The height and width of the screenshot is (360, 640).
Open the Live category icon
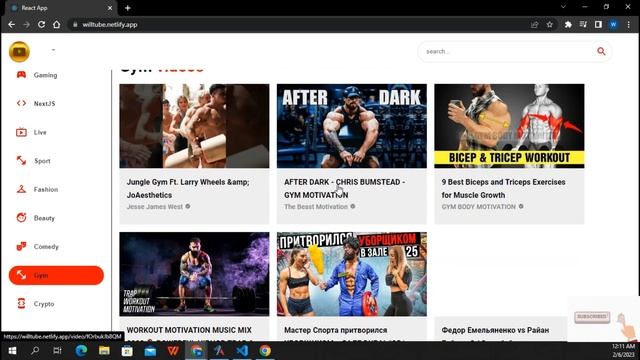coord(21,132)
